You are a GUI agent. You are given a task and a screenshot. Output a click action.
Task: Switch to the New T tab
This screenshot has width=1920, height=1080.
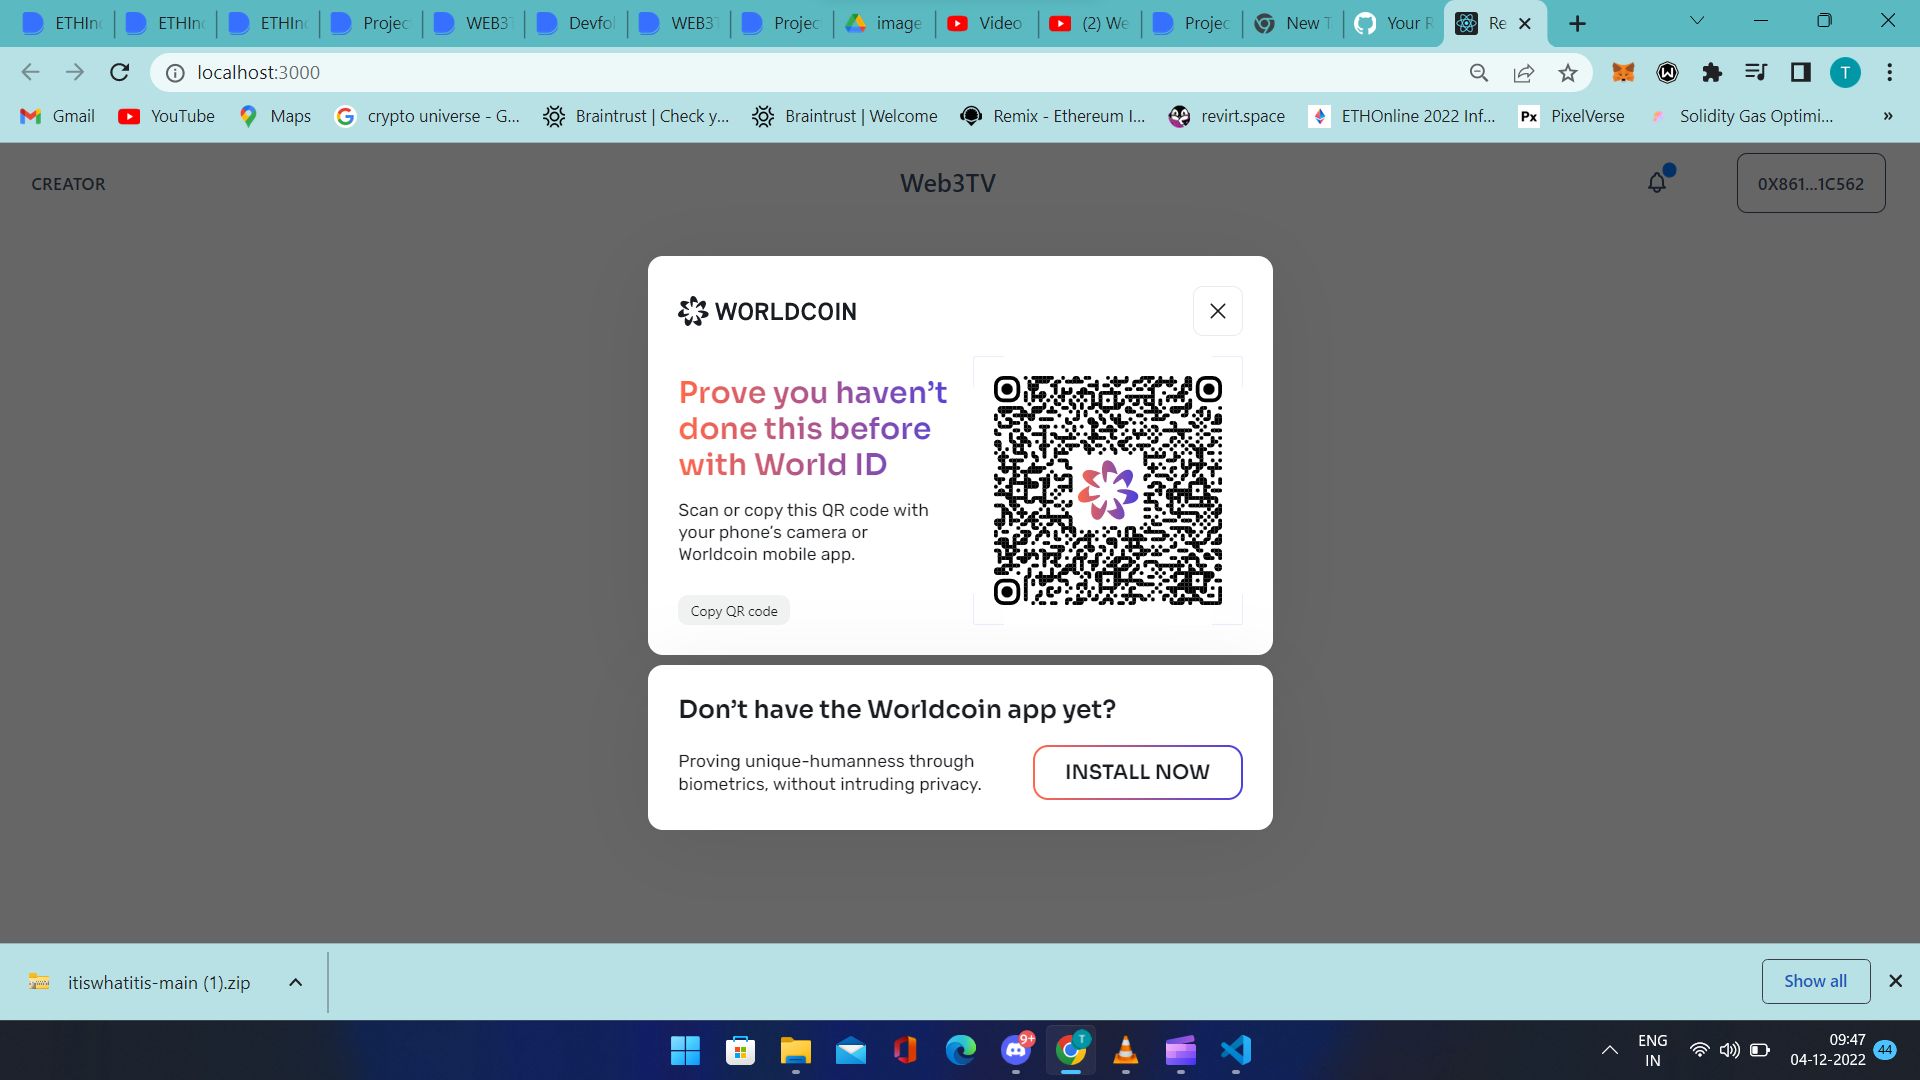(1293, 23)
